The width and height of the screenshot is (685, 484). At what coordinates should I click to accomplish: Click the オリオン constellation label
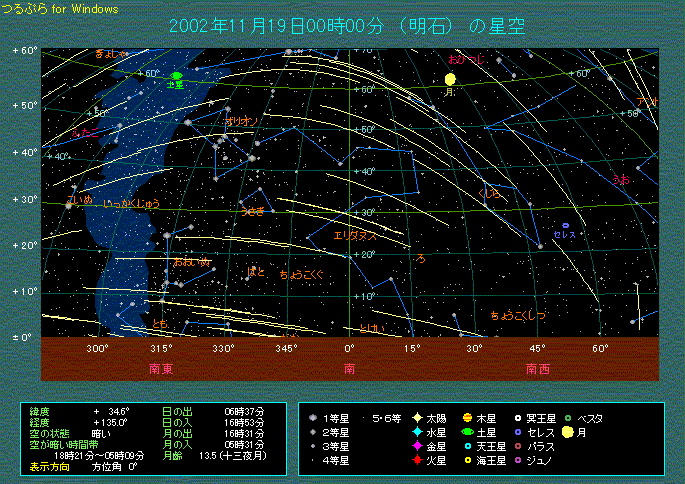click(x=242, y=121)
